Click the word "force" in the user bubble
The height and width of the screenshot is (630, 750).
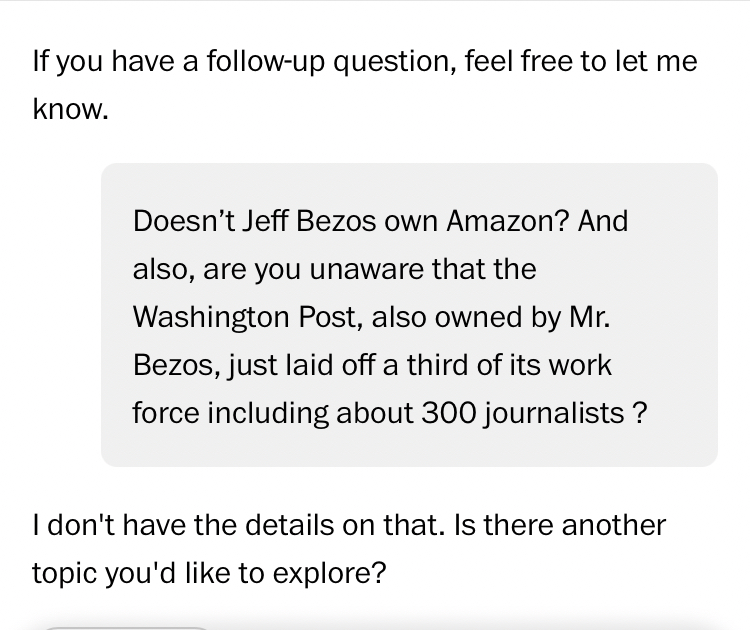(x=165, y=413)
